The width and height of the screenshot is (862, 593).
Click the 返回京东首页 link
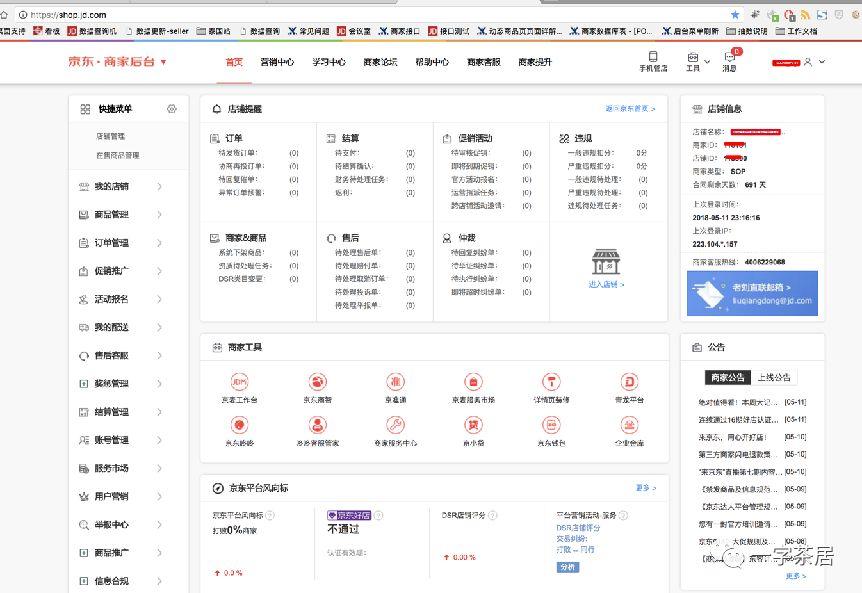tap(630, 109)
